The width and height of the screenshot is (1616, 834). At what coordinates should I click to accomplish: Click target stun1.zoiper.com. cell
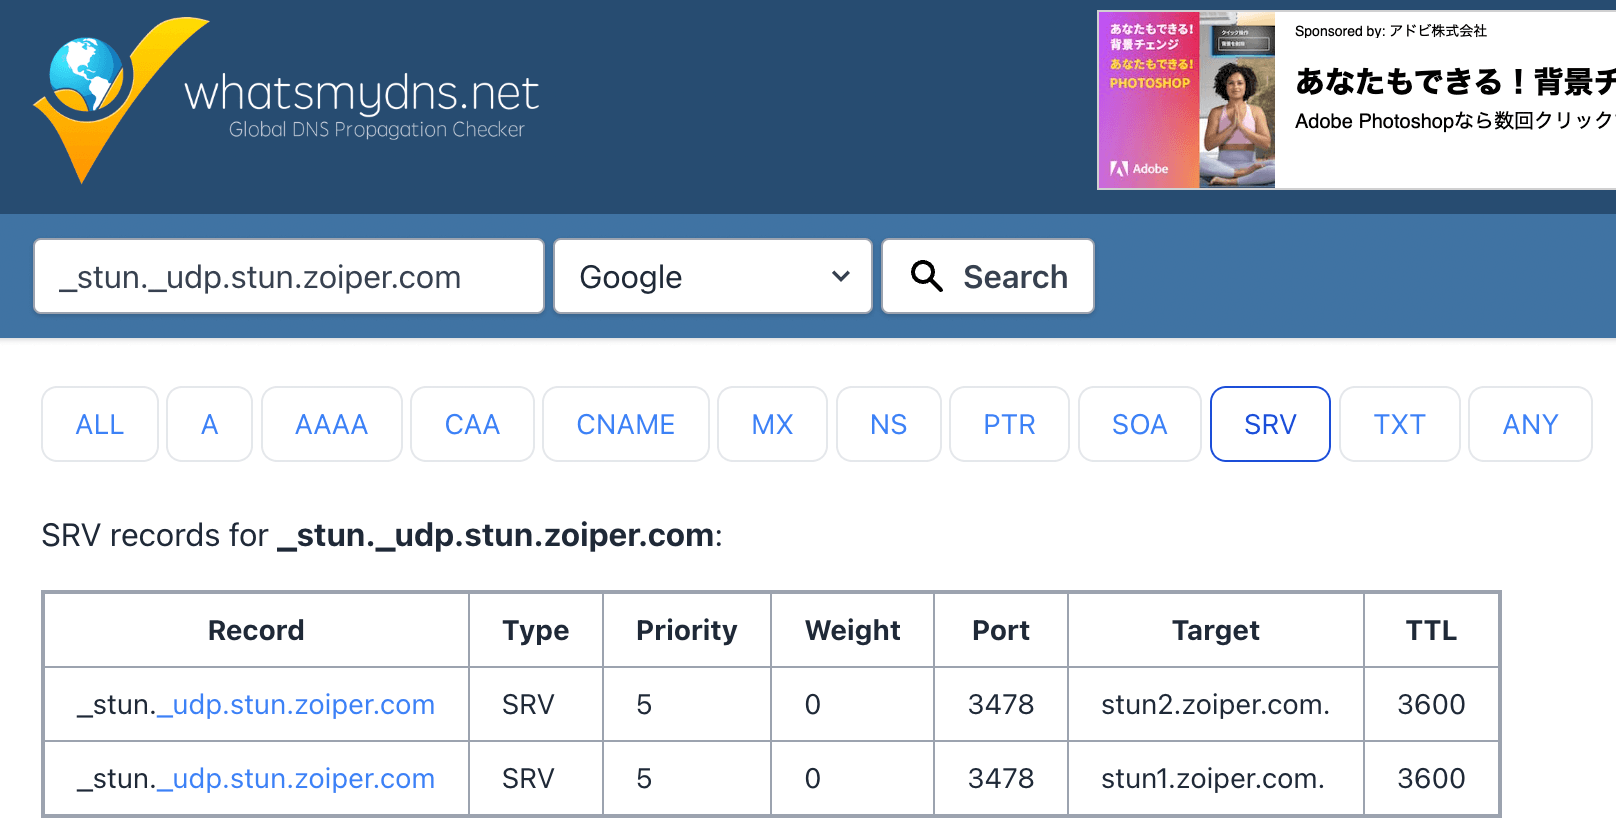[x=1215, y=778]
